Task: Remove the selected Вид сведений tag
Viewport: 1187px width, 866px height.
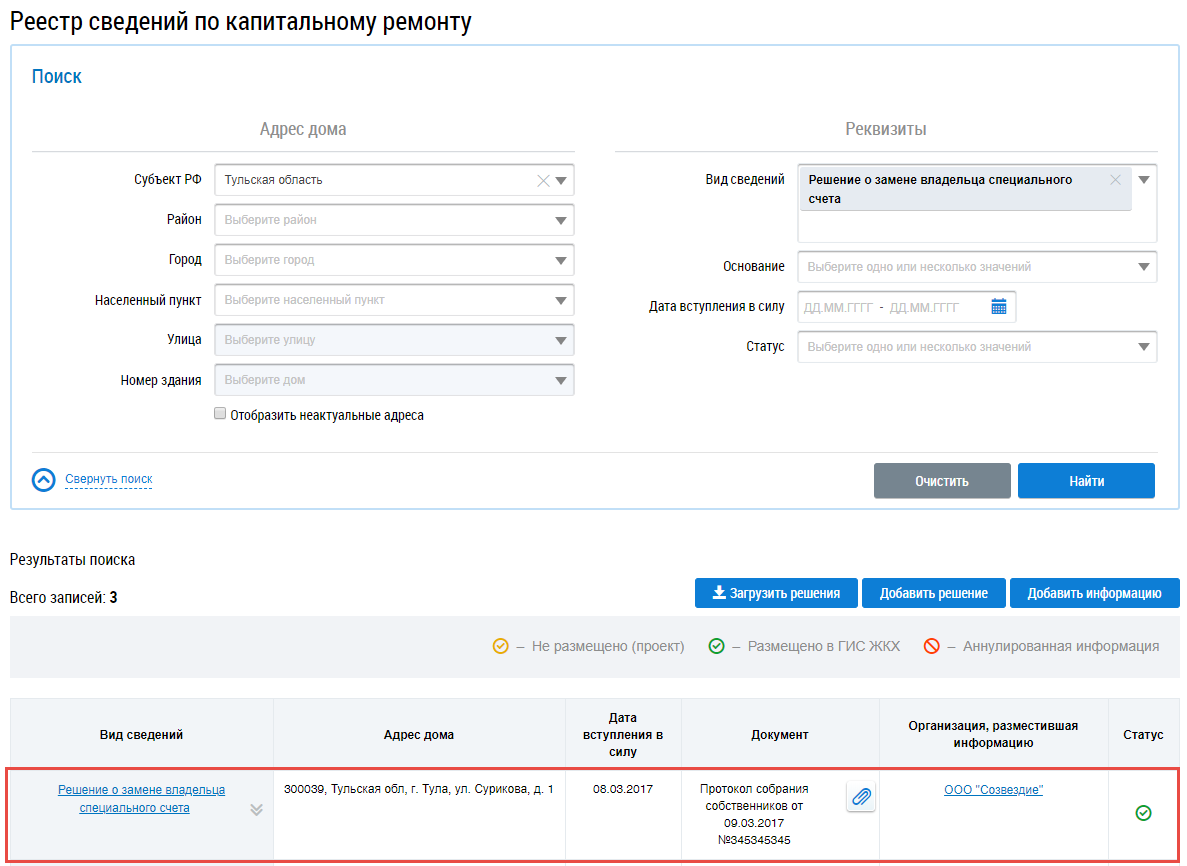Action: tap(1115, 180)
